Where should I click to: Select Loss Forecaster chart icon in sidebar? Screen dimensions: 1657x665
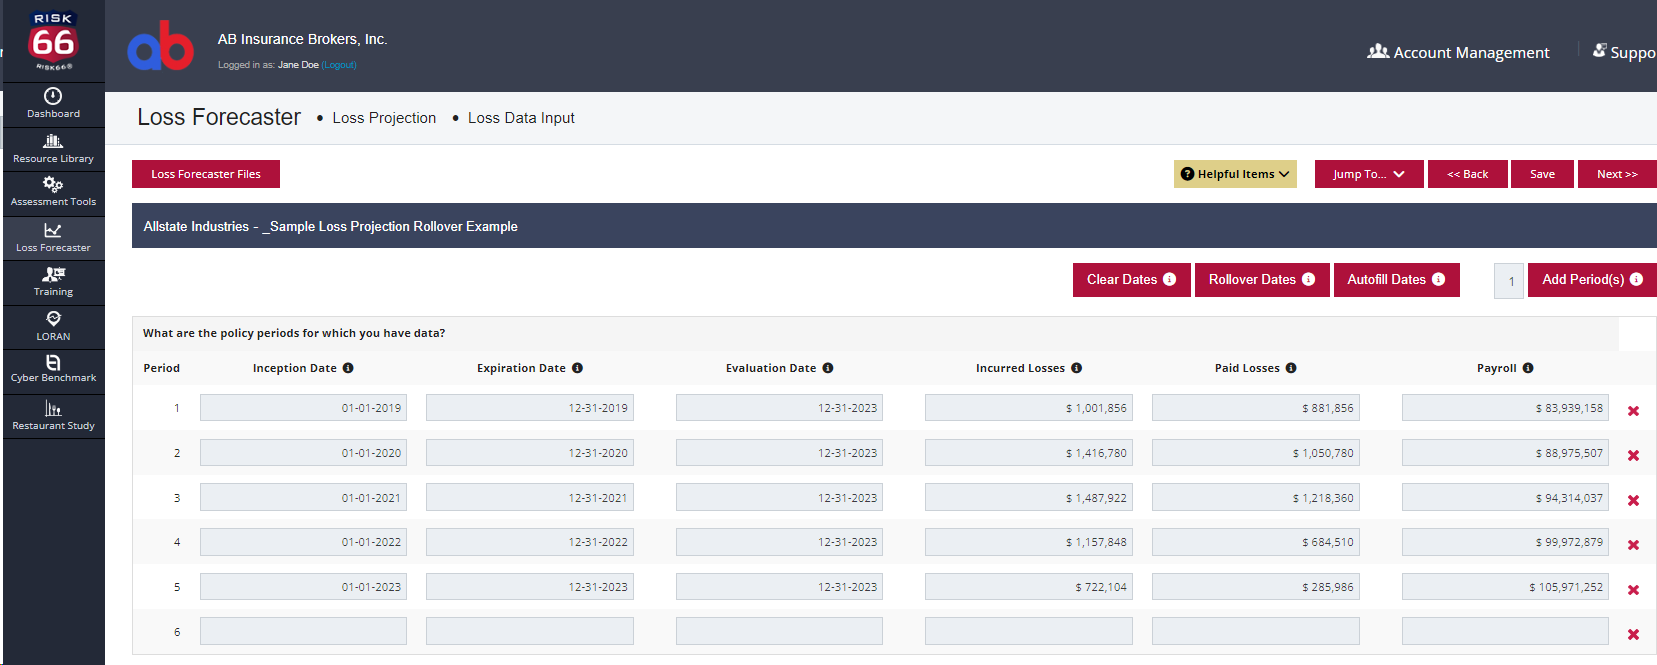[53, 230]
